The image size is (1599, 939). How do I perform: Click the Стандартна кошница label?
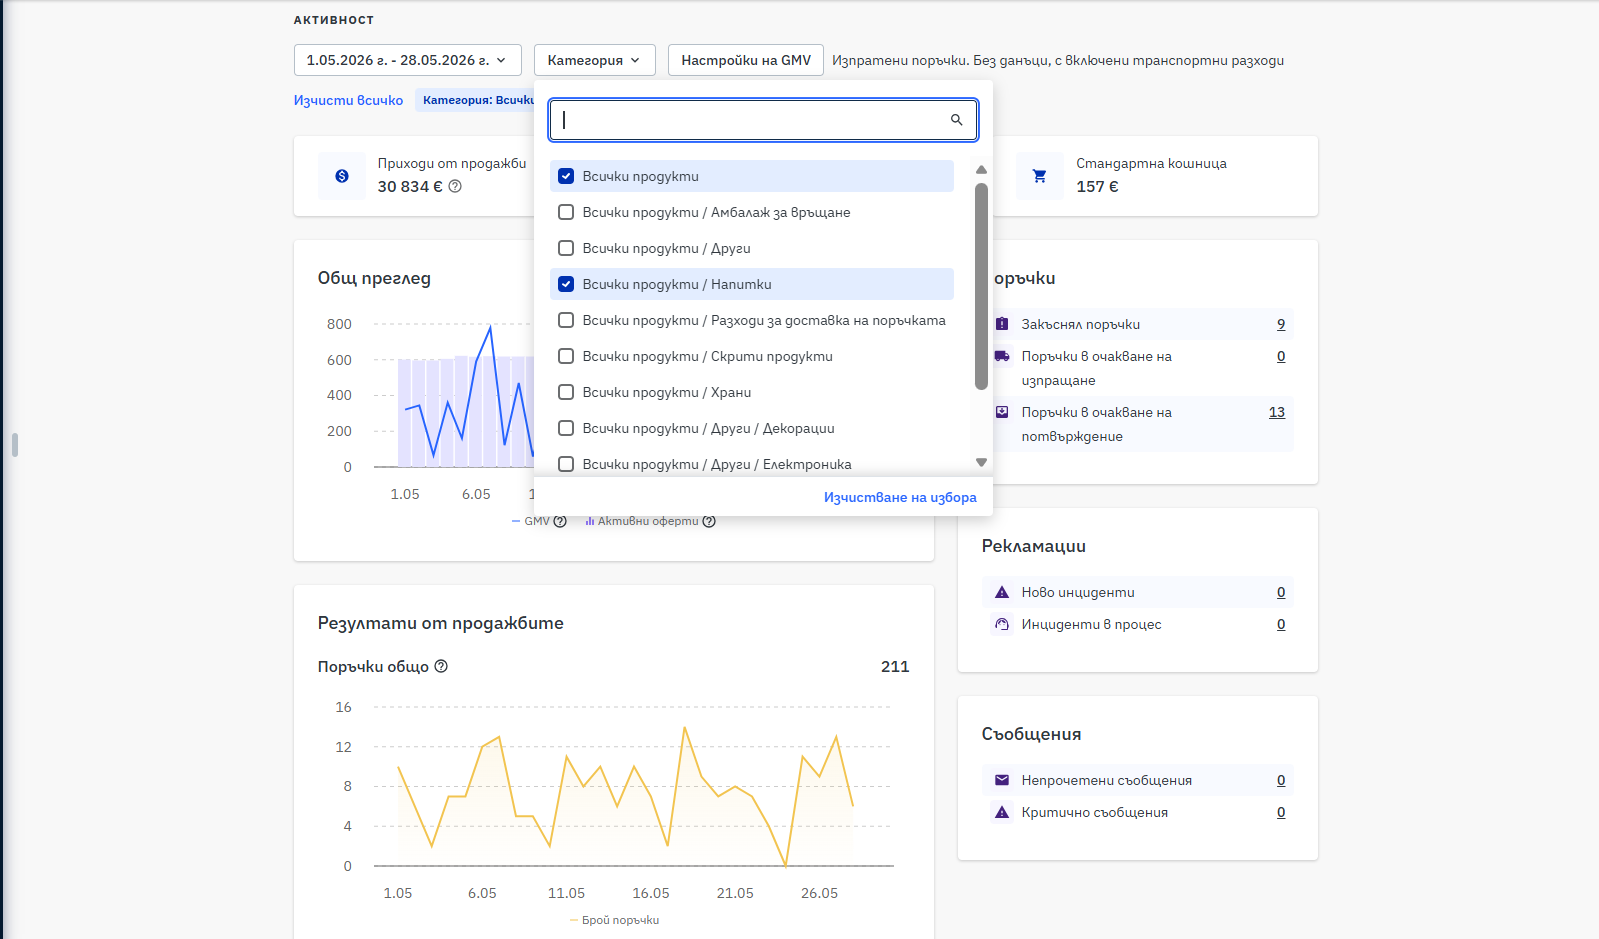point(1151,163)
